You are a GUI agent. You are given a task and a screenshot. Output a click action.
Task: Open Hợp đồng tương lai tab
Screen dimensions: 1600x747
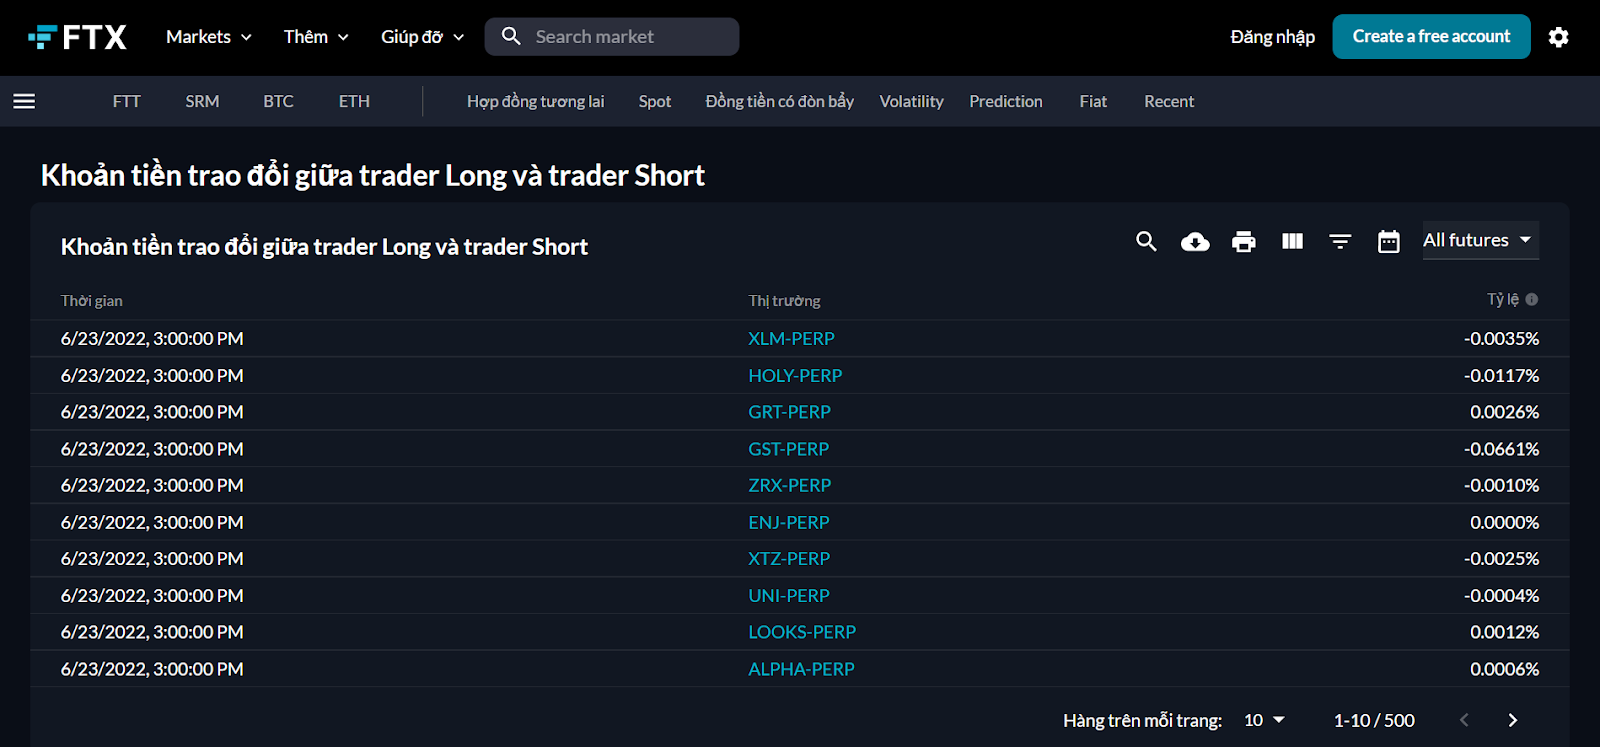pyautogui.click(x=535, y=101)
